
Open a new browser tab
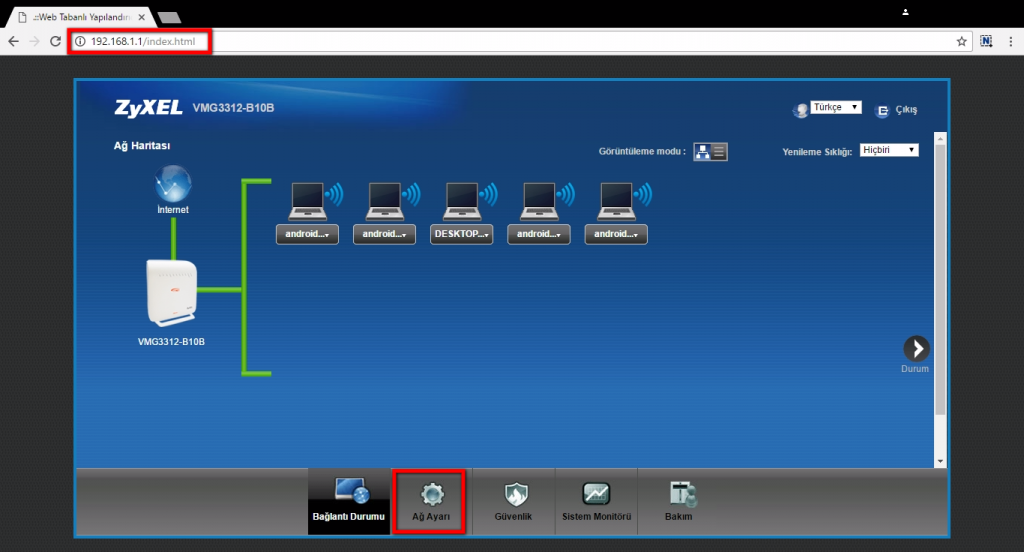pos(170,18)
